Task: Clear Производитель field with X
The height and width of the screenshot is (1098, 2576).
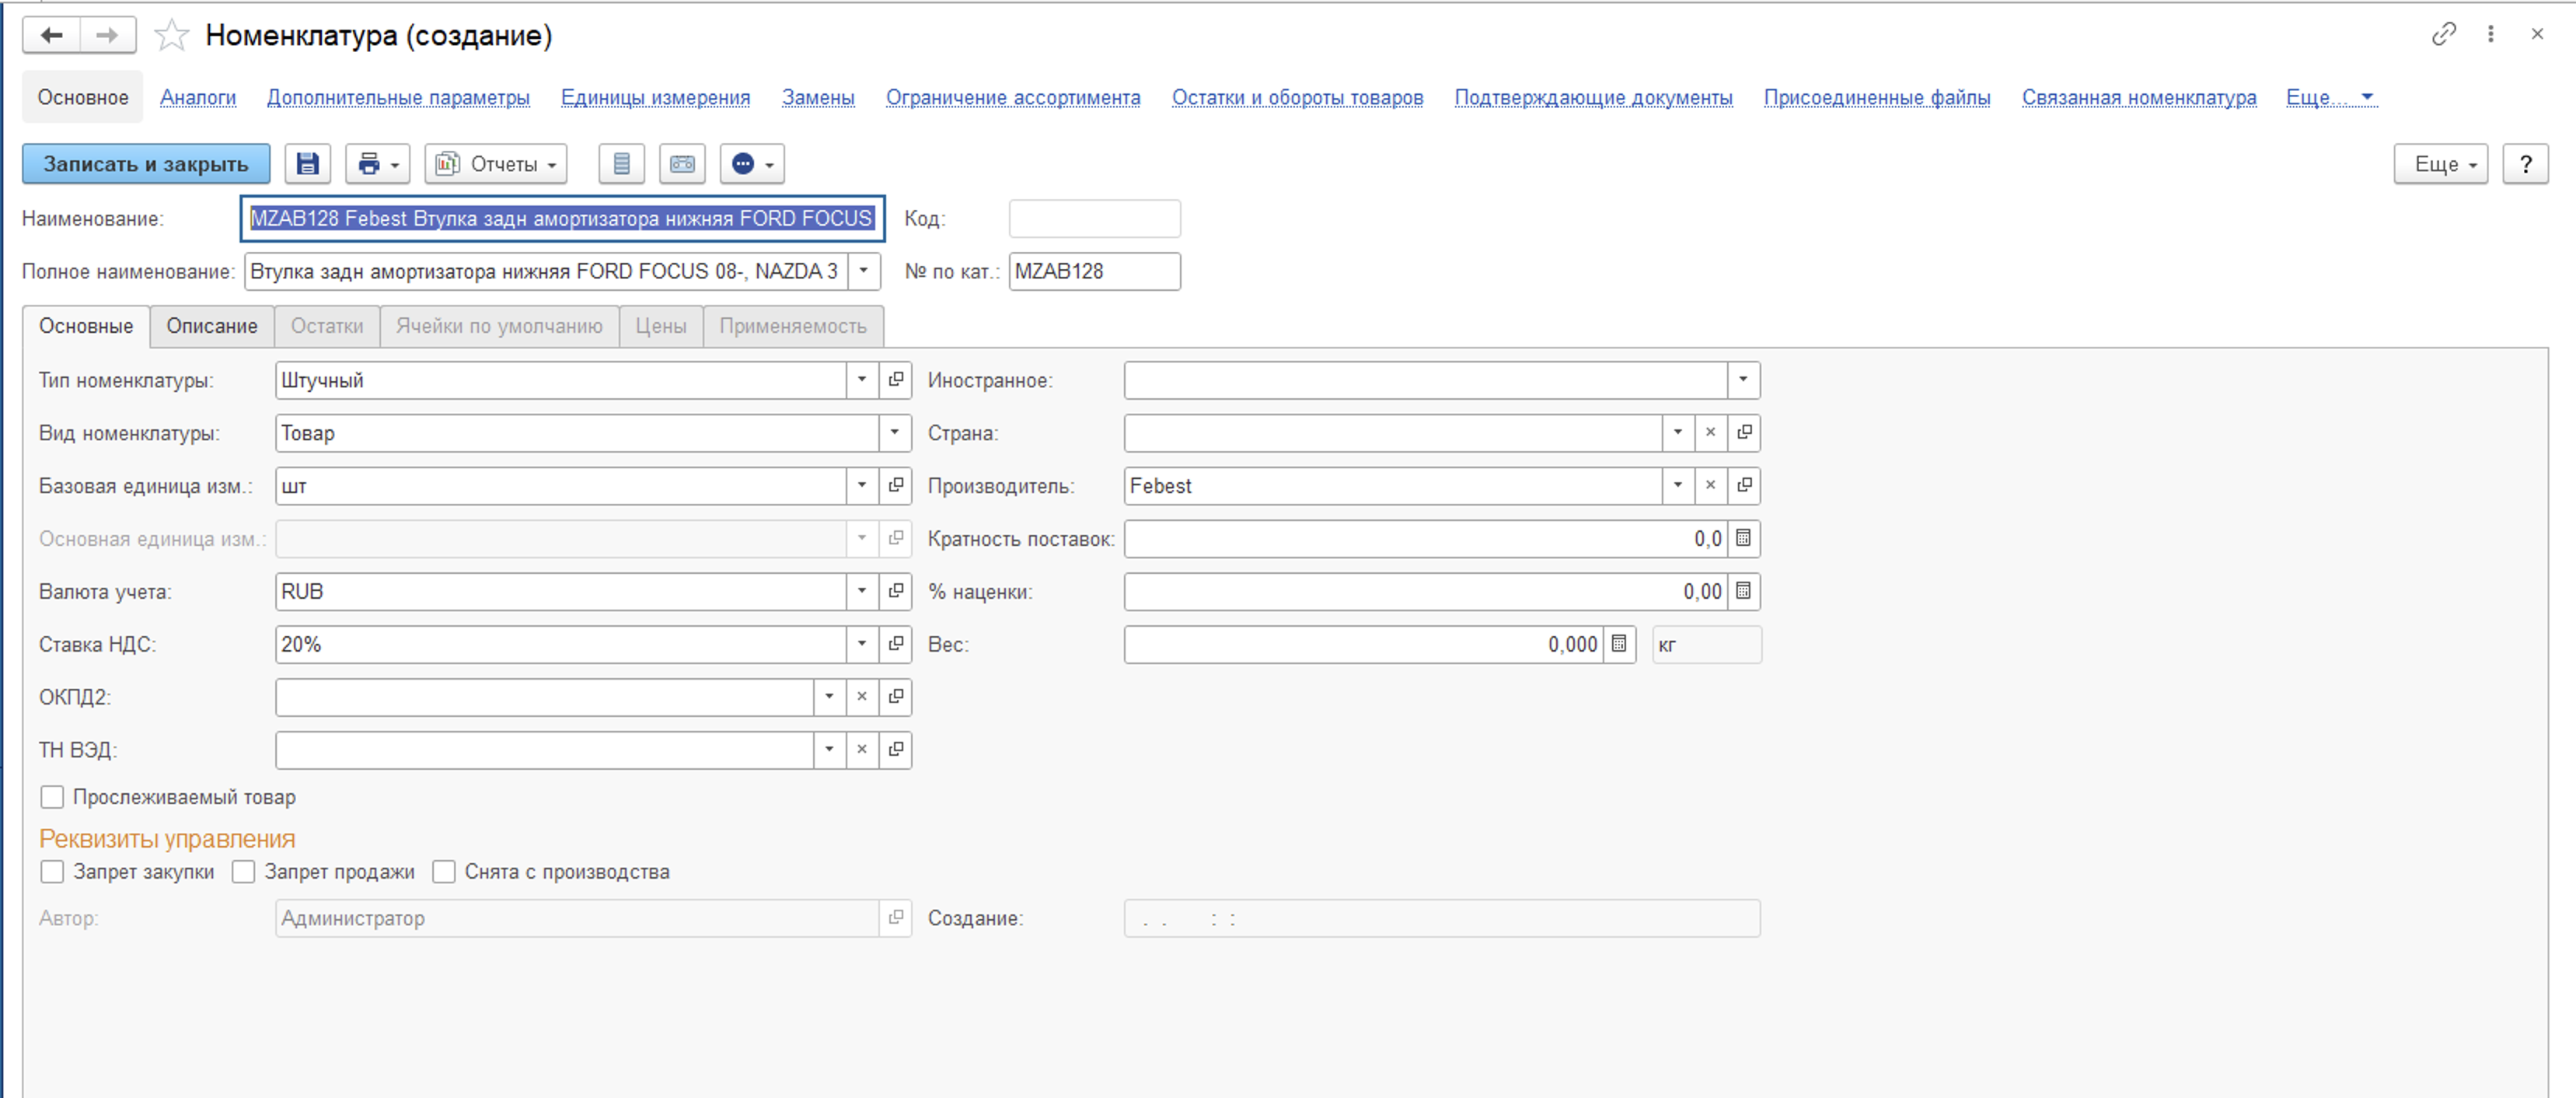Action: coord(1710,486)
